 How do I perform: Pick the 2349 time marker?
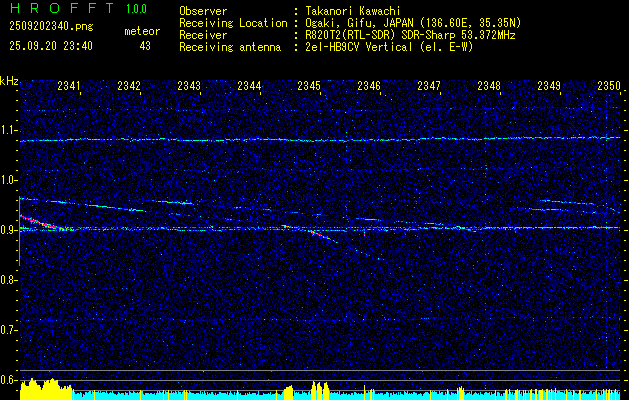pos(549,87)
